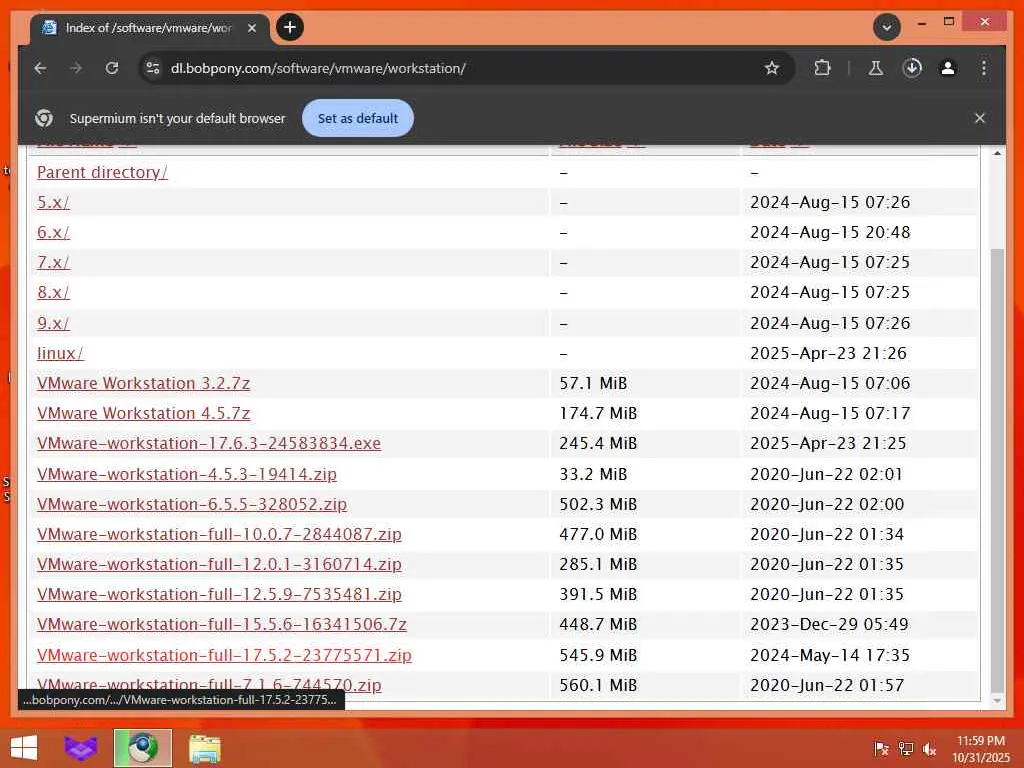Image resolution: width=1024 pixels, height=768 pixels.
Task: Click the page vertical scrollbar thumb
Action: (x=997, y=469)
